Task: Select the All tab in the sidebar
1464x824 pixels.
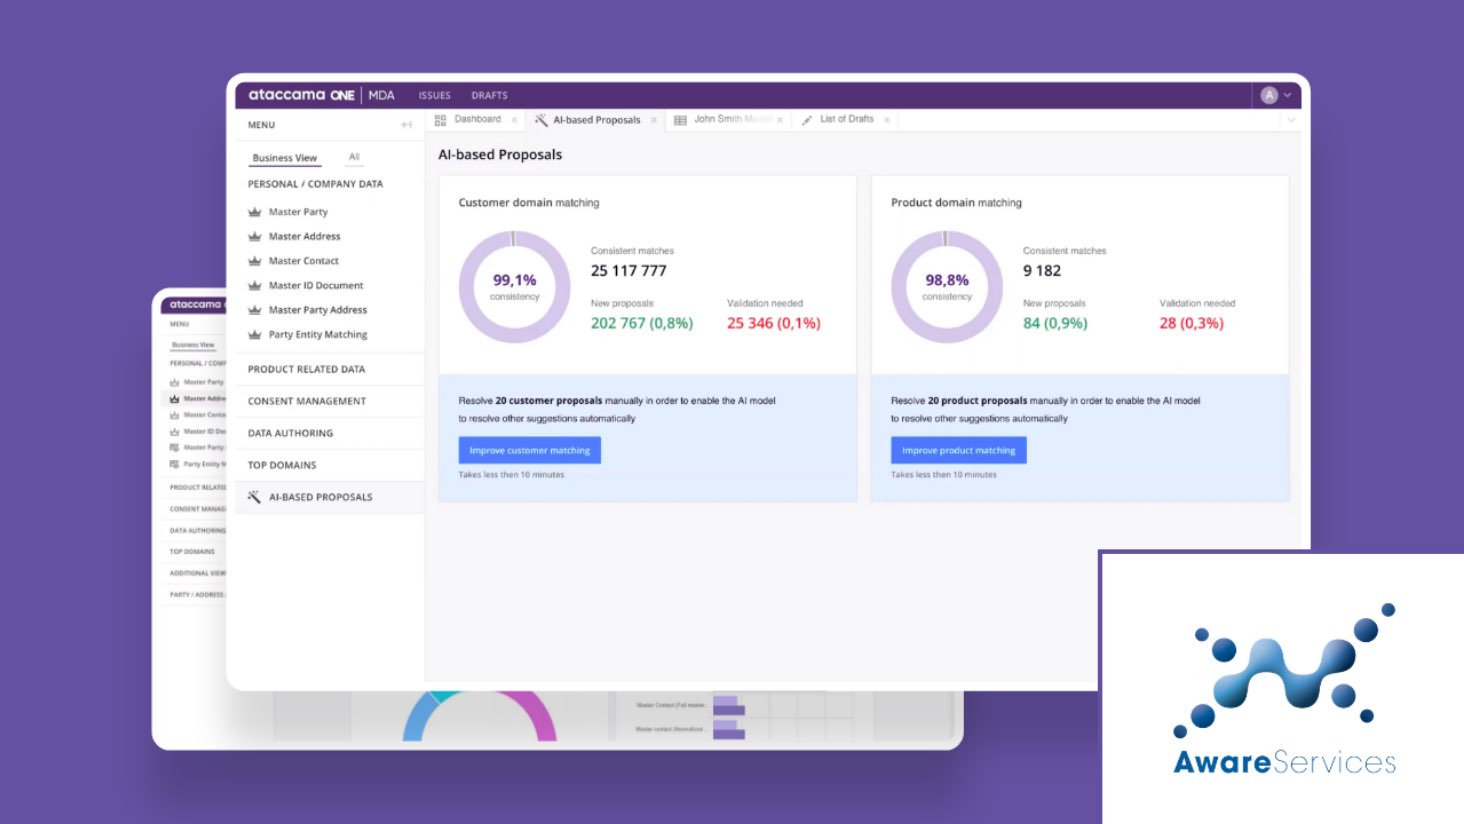Action: tap(353, 157)
